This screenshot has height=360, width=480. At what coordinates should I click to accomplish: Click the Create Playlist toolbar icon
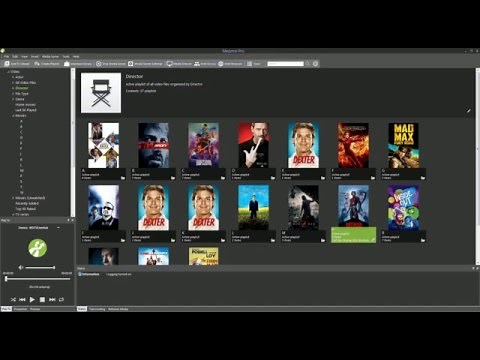[x=37, y=63]
